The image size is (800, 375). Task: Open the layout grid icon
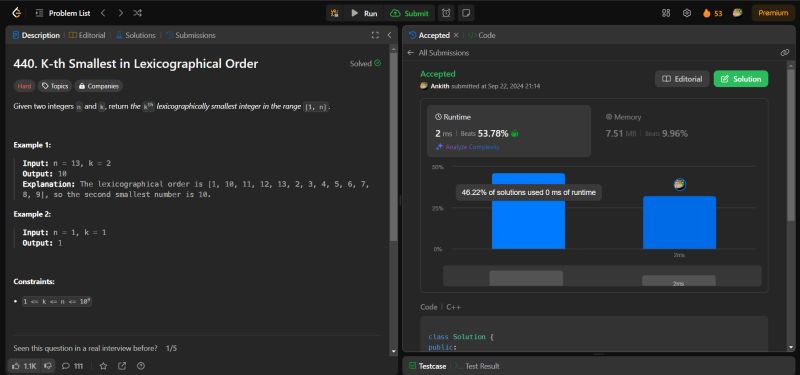click(666, 13)
